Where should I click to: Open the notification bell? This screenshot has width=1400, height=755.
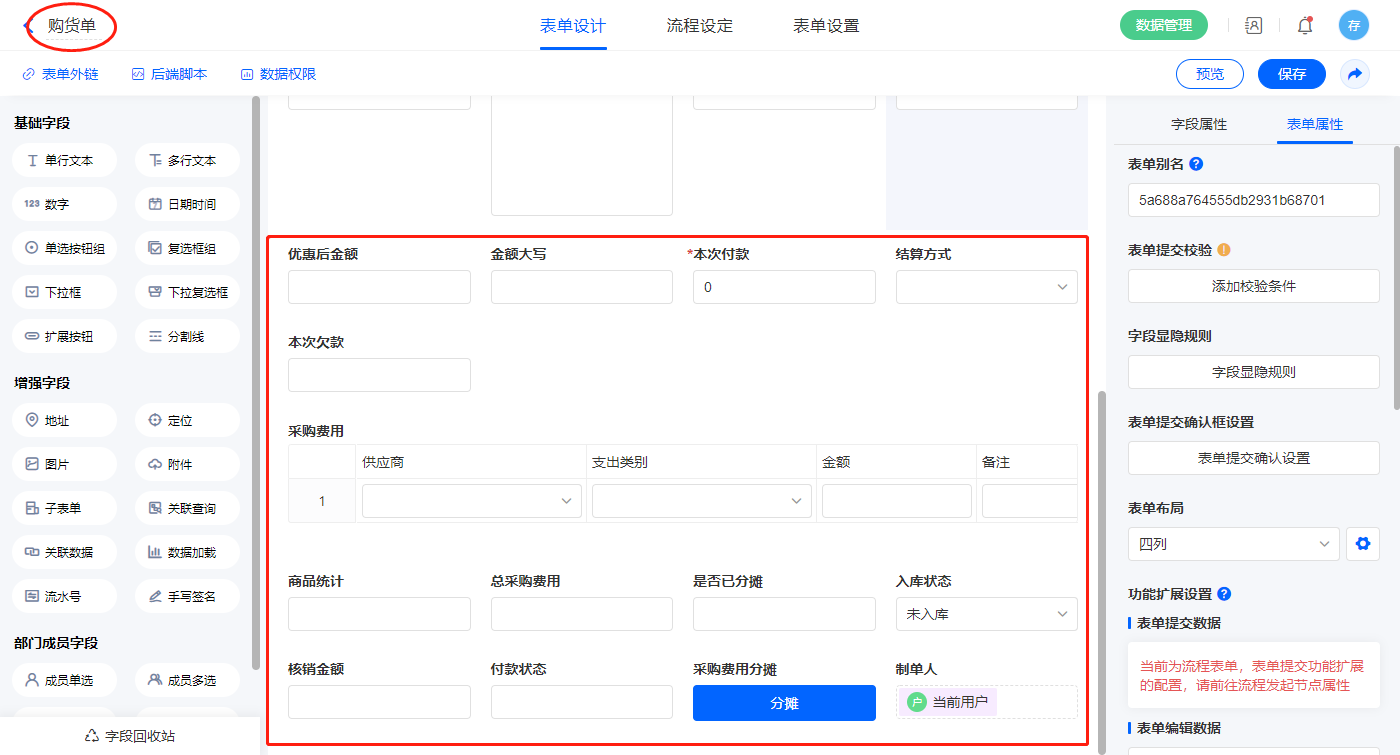[1305, 26]
